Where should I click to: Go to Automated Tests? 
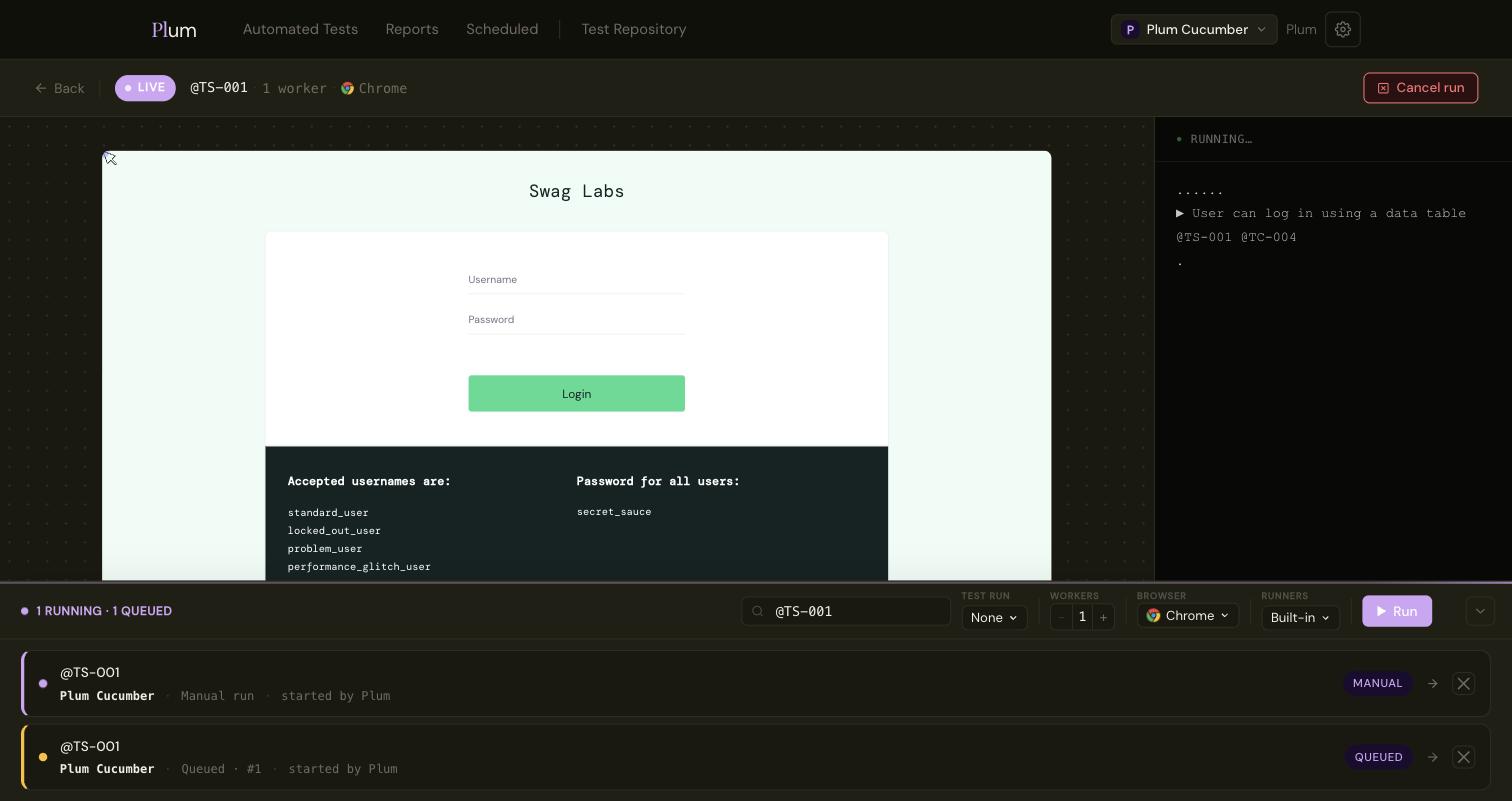coord(300,30)
